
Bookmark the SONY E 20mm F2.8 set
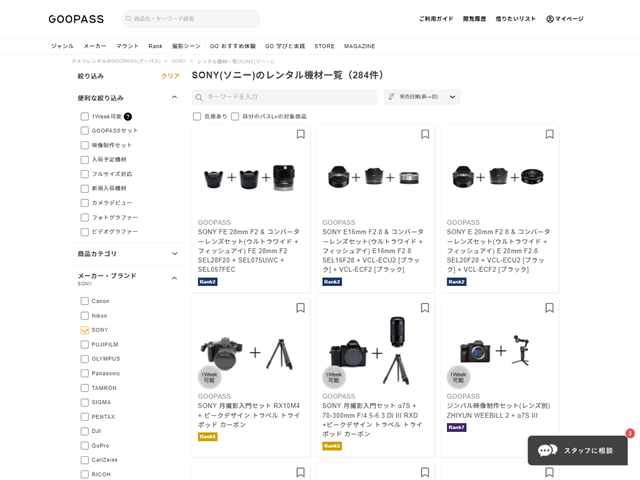pyautogui.click(x=549, y=134)
